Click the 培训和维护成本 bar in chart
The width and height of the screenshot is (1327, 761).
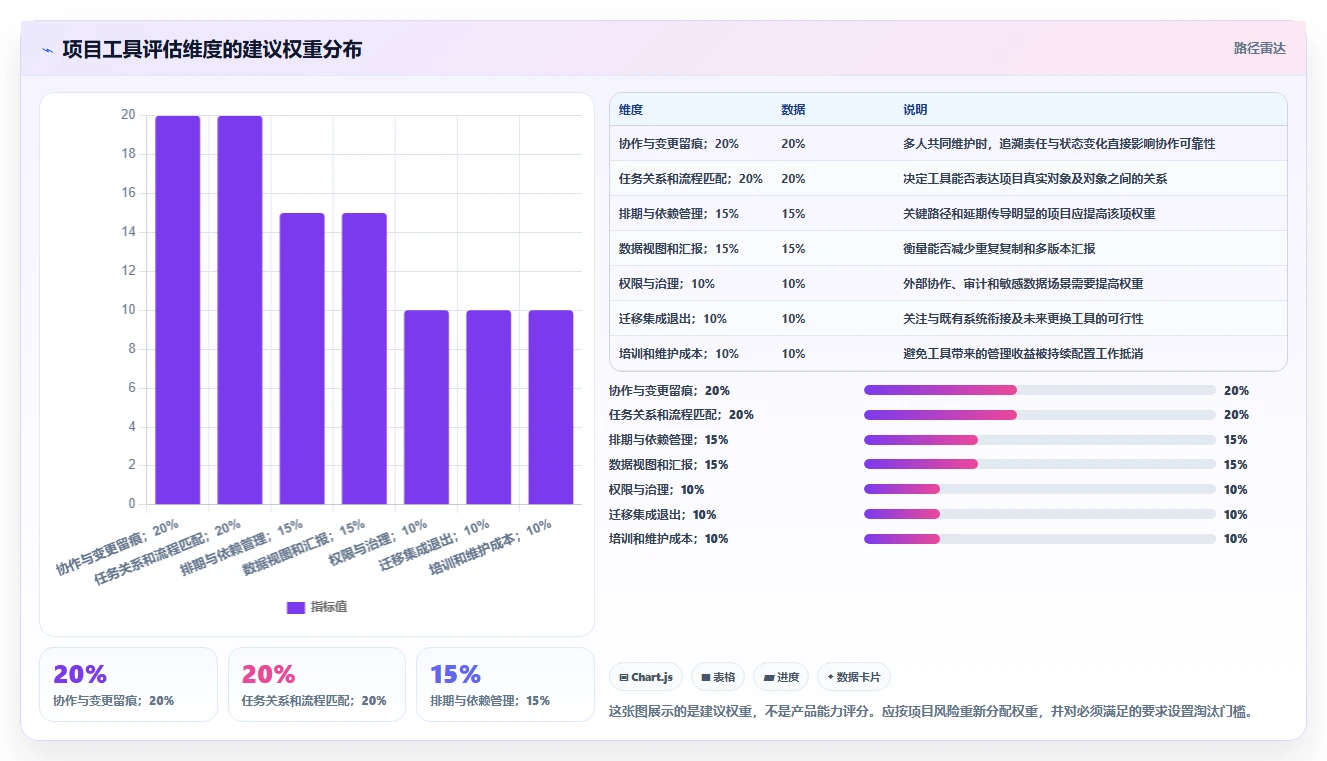(551, 407)
